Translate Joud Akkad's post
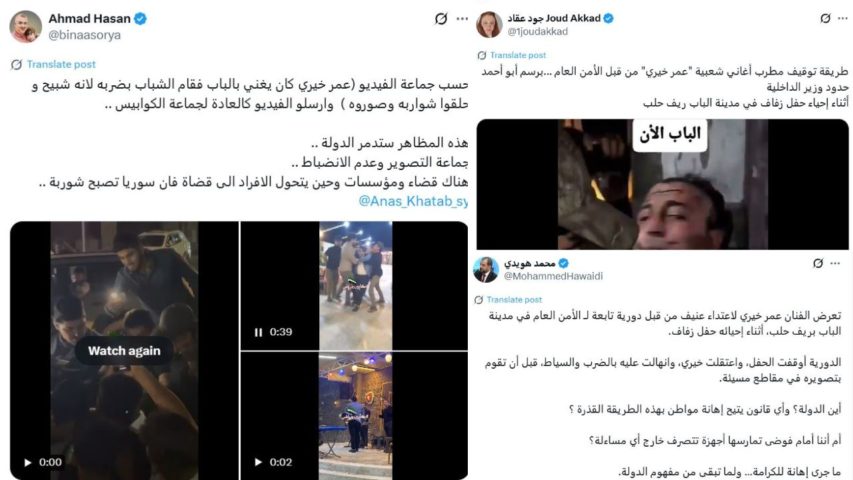This screenshot has height=480, width=853. [x=517, y=55]
